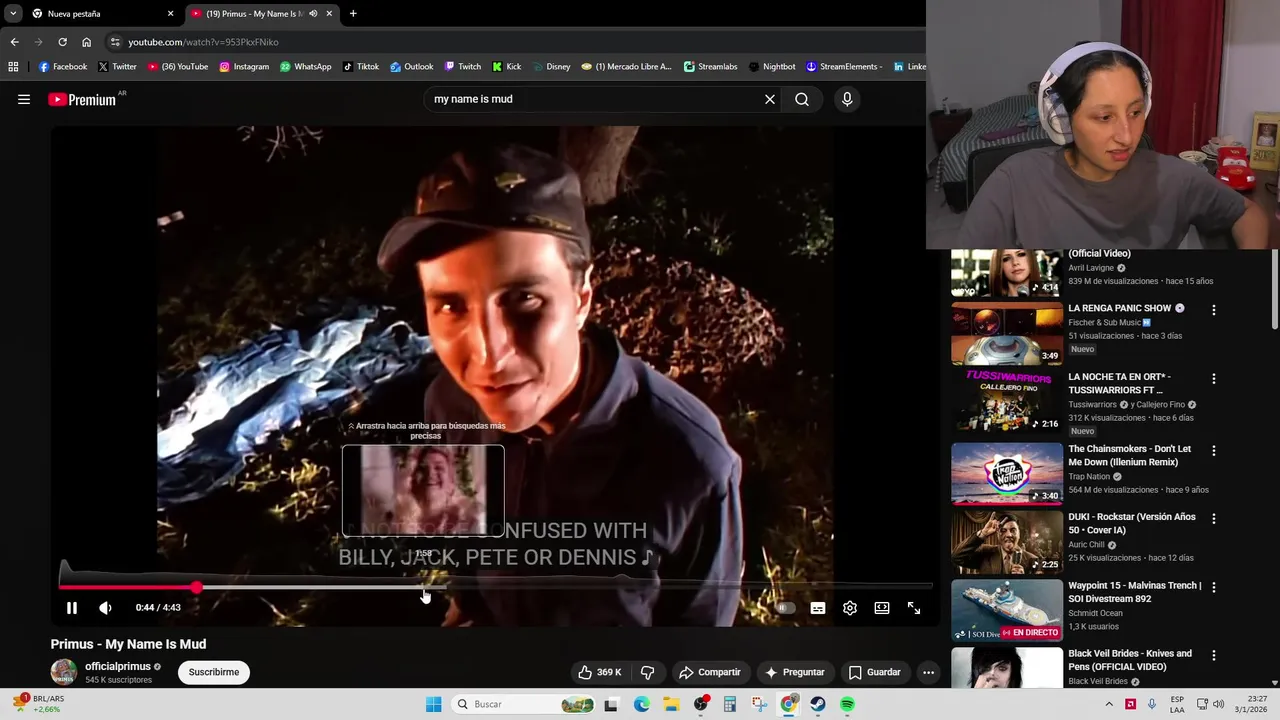Open the player settings gear
Viewport: 1280px width, 720px height.
click(x=850, y=608)
